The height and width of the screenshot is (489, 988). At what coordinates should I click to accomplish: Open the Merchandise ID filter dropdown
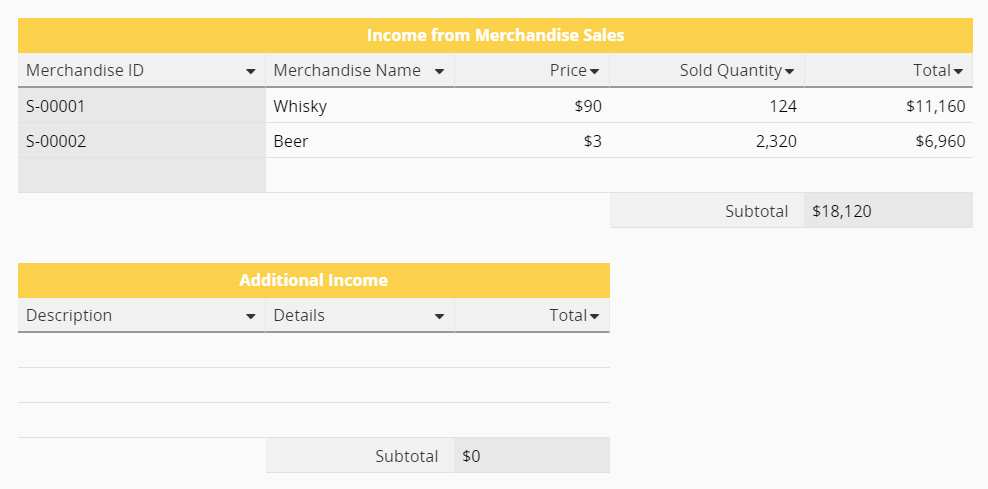point(250,72)
